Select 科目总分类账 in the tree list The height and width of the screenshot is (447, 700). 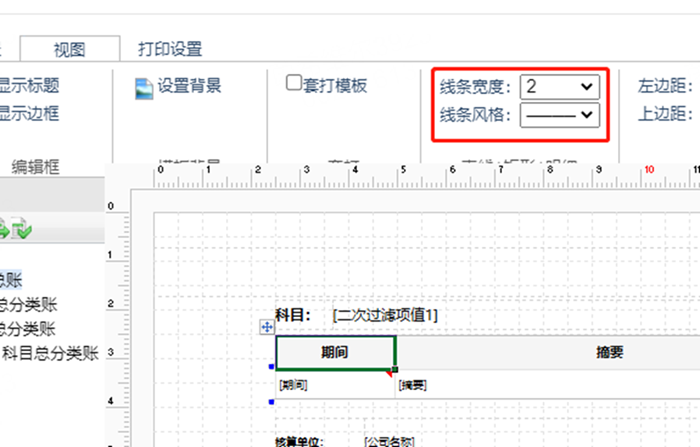click(50, 353)
